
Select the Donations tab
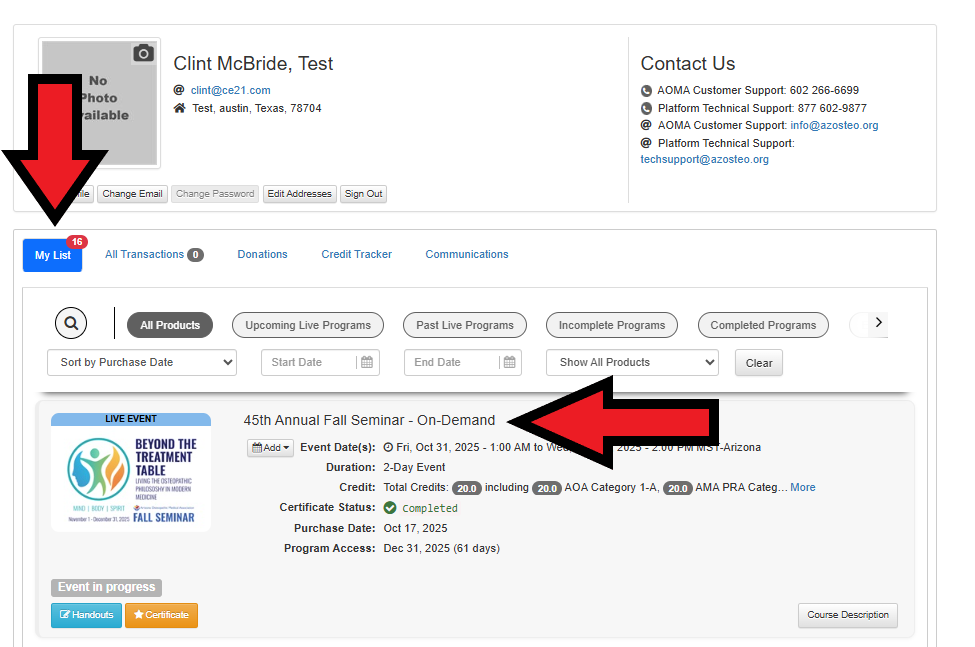point(262,255)
